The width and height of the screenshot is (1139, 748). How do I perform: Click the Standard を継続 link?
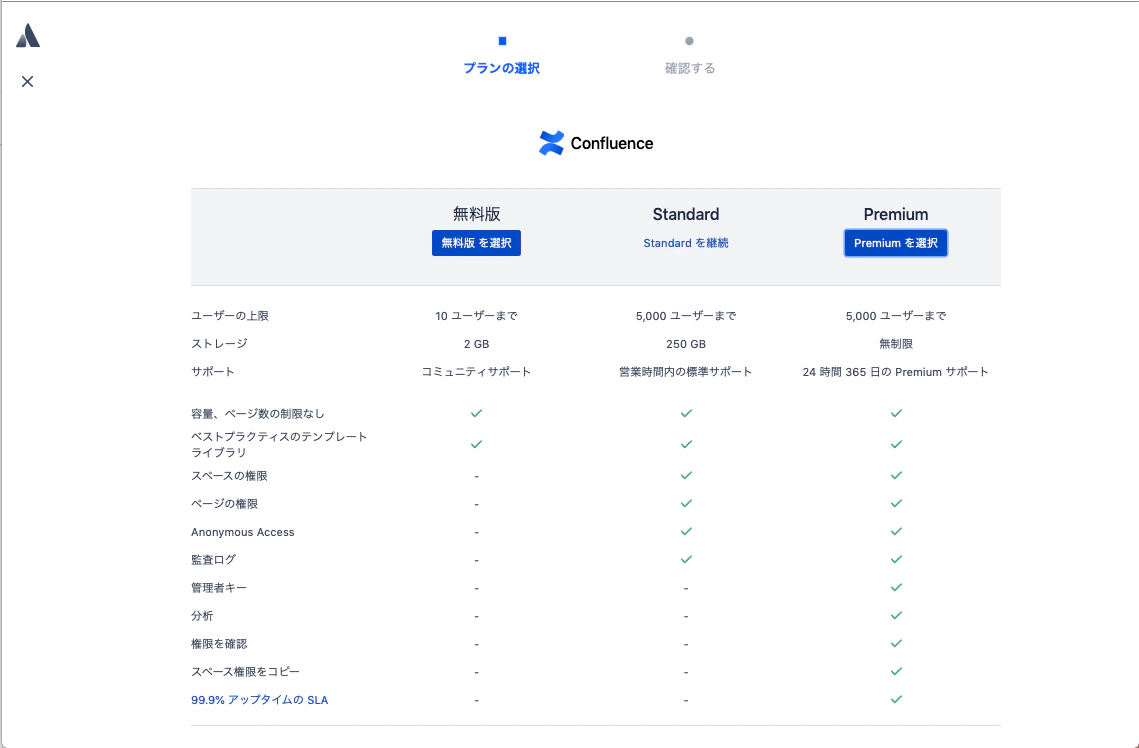686,243
